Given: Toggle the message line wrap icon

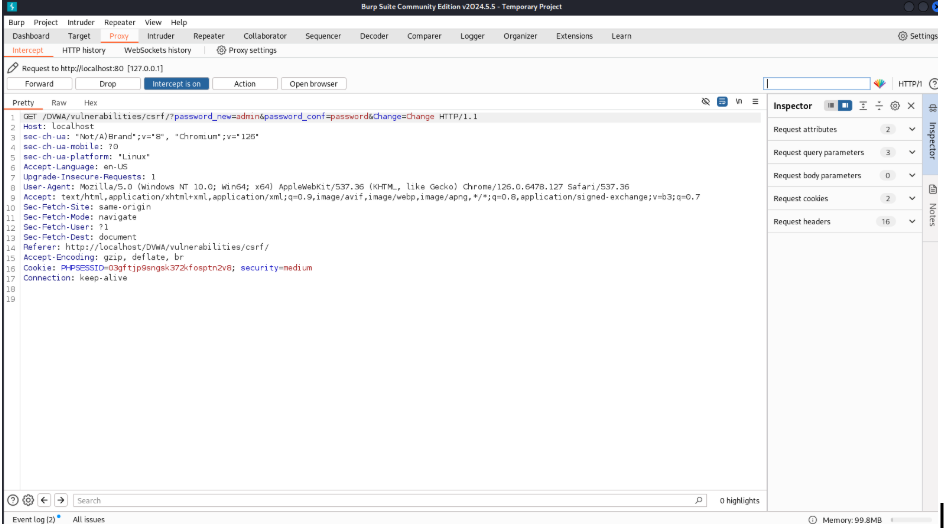Looking at the screenshot, I should (x=722, y=103).
